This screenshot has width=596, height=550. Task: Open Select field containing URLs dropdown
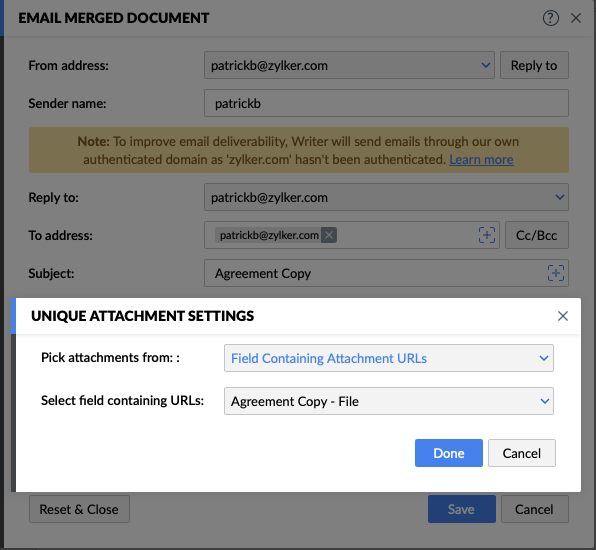388,401
